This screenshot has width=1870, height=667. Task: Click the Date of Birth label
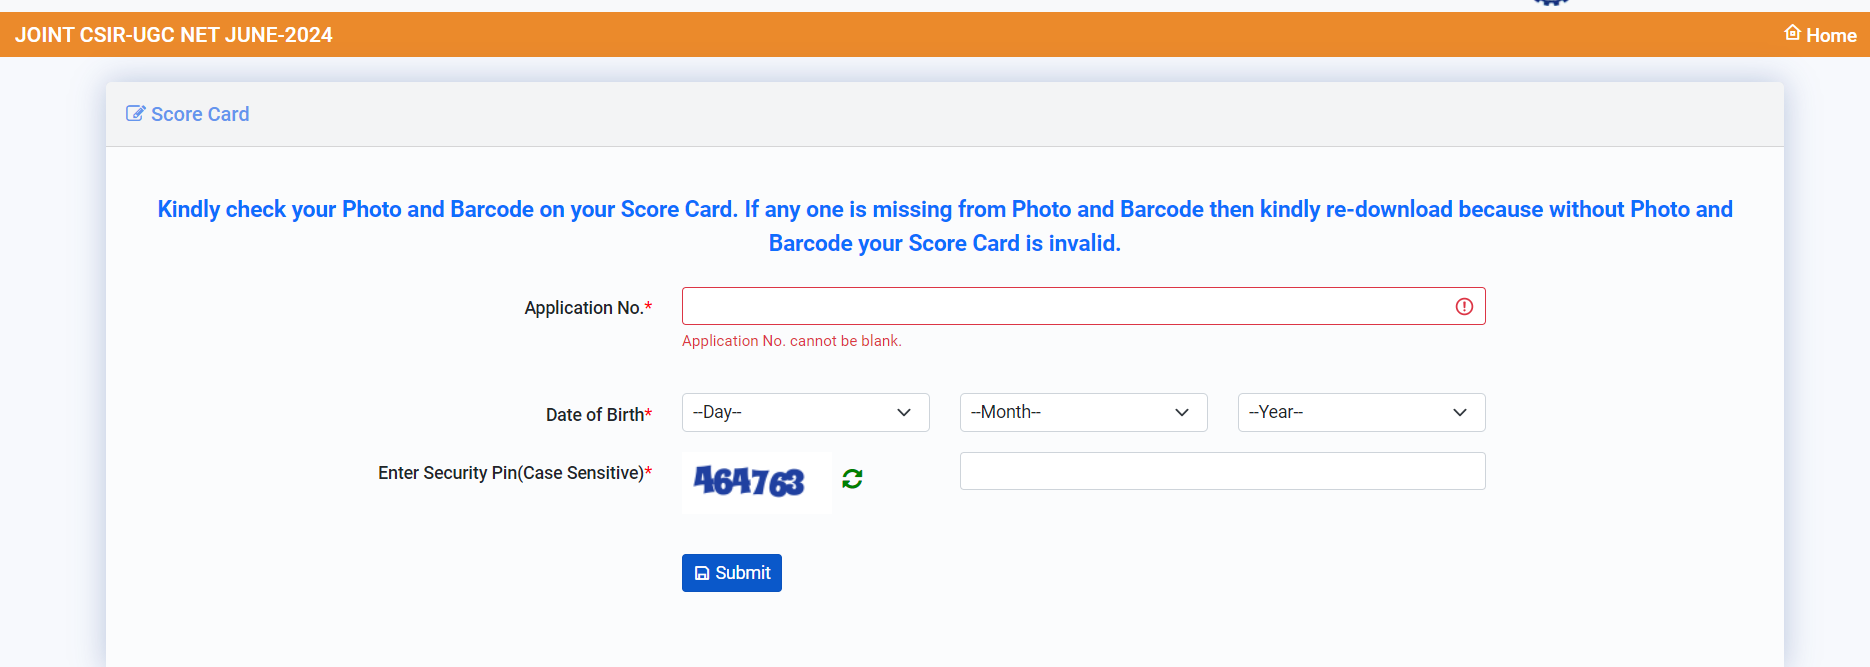click(x=599, y=415)
